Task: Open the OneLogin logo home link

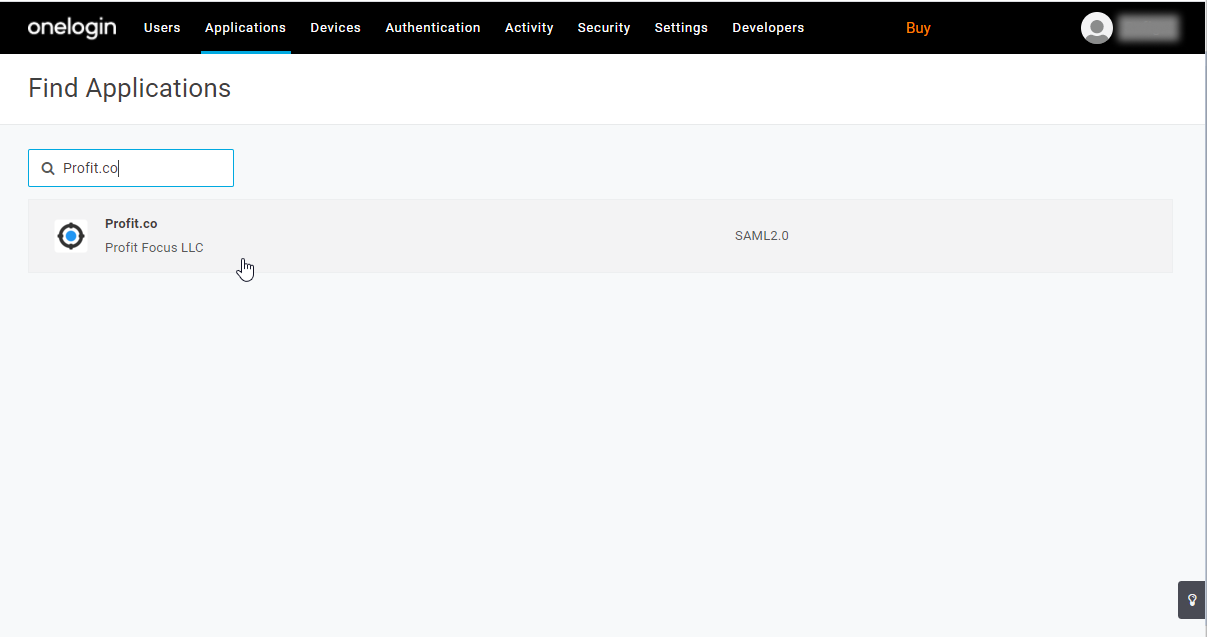Action: [x=72, y=27]
